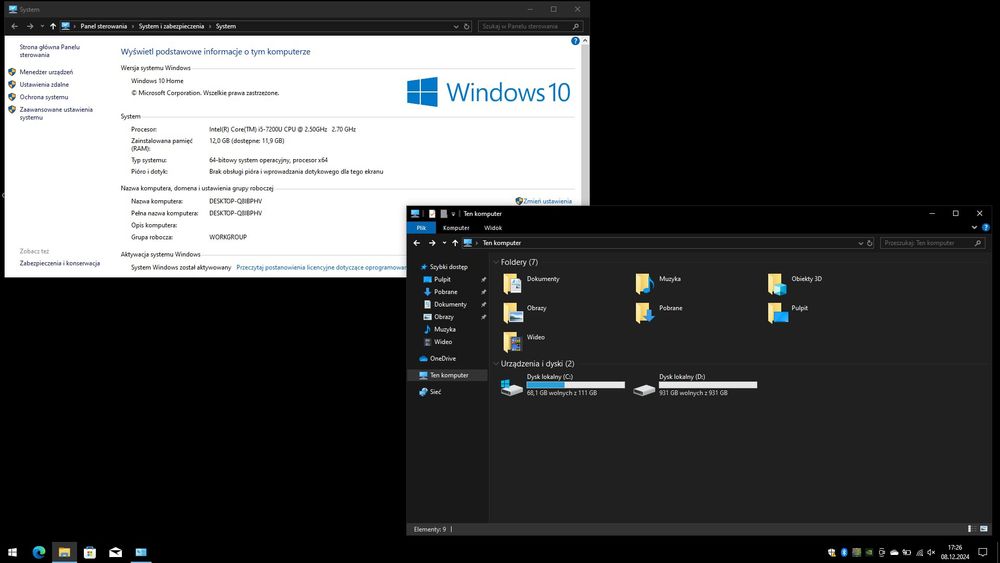The width and height of the screenshot is (1000, 563).
Task: Open the Muzyka folder icon
Action: [x=645, y=284]
